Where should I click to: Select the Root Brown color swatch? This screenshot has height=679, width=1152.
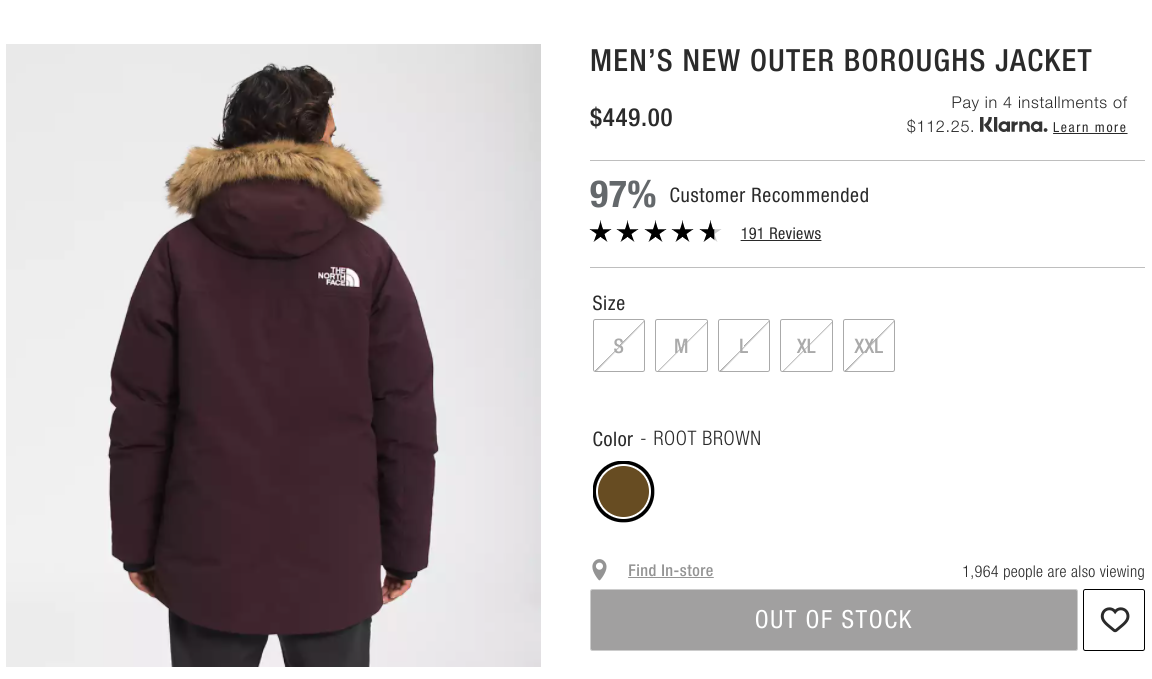(x=623, y=492)
